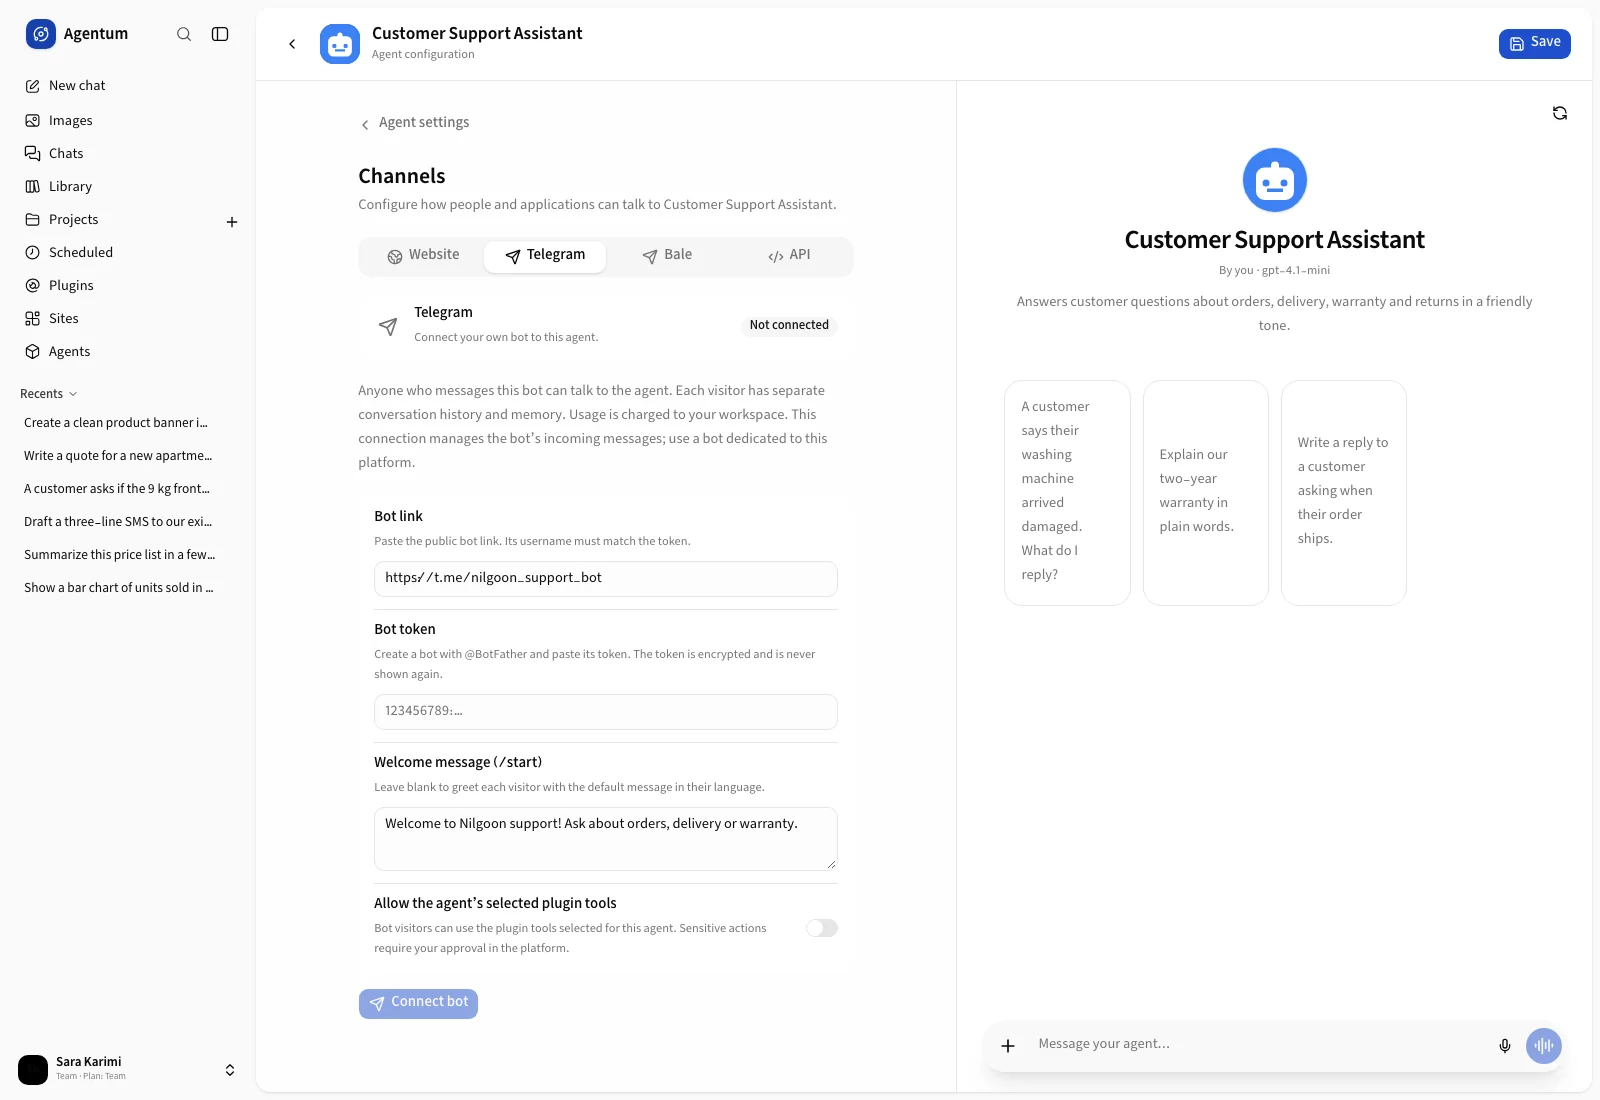Click the Agentum logo icon

coord(41,34)
